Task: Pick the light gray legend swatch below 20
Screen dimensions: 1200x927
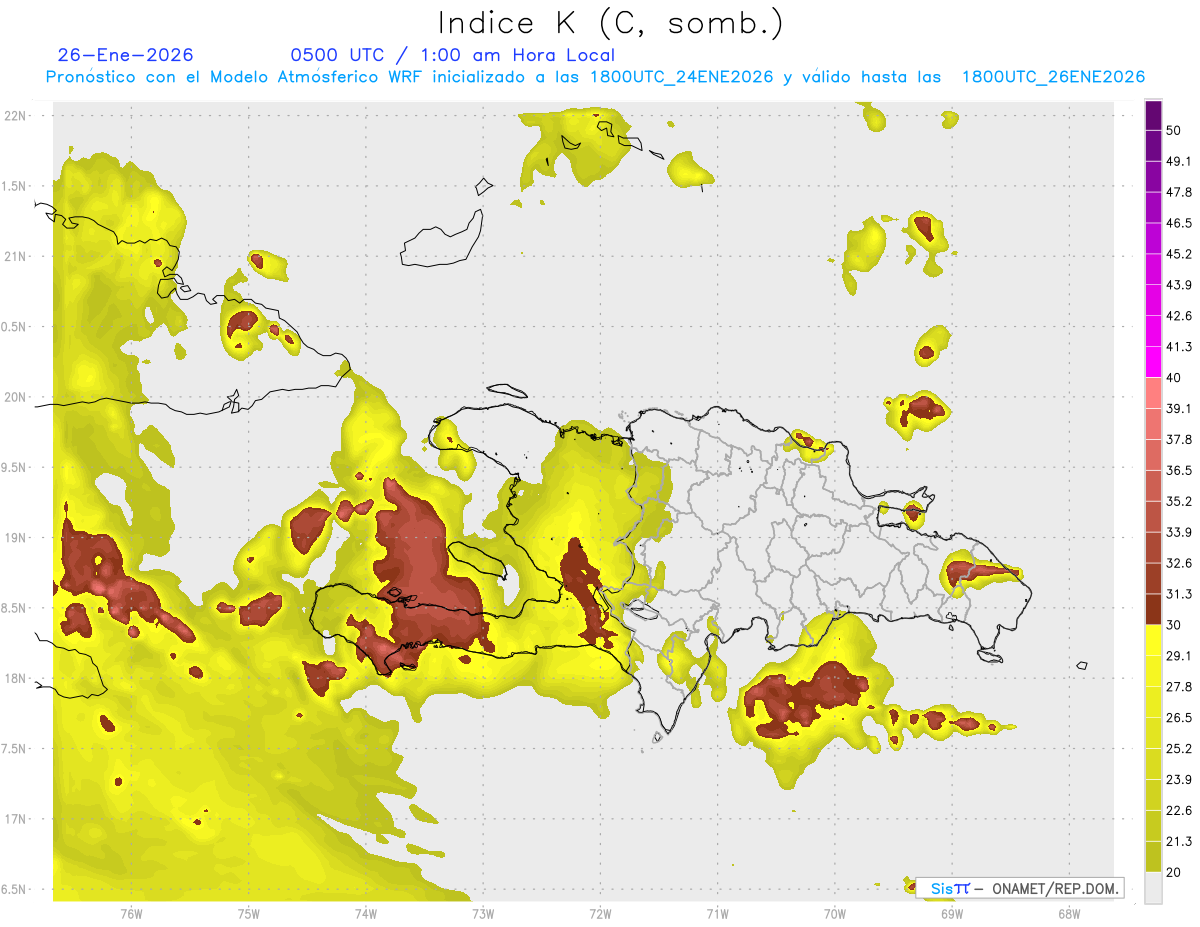Action: point(1153,888)
